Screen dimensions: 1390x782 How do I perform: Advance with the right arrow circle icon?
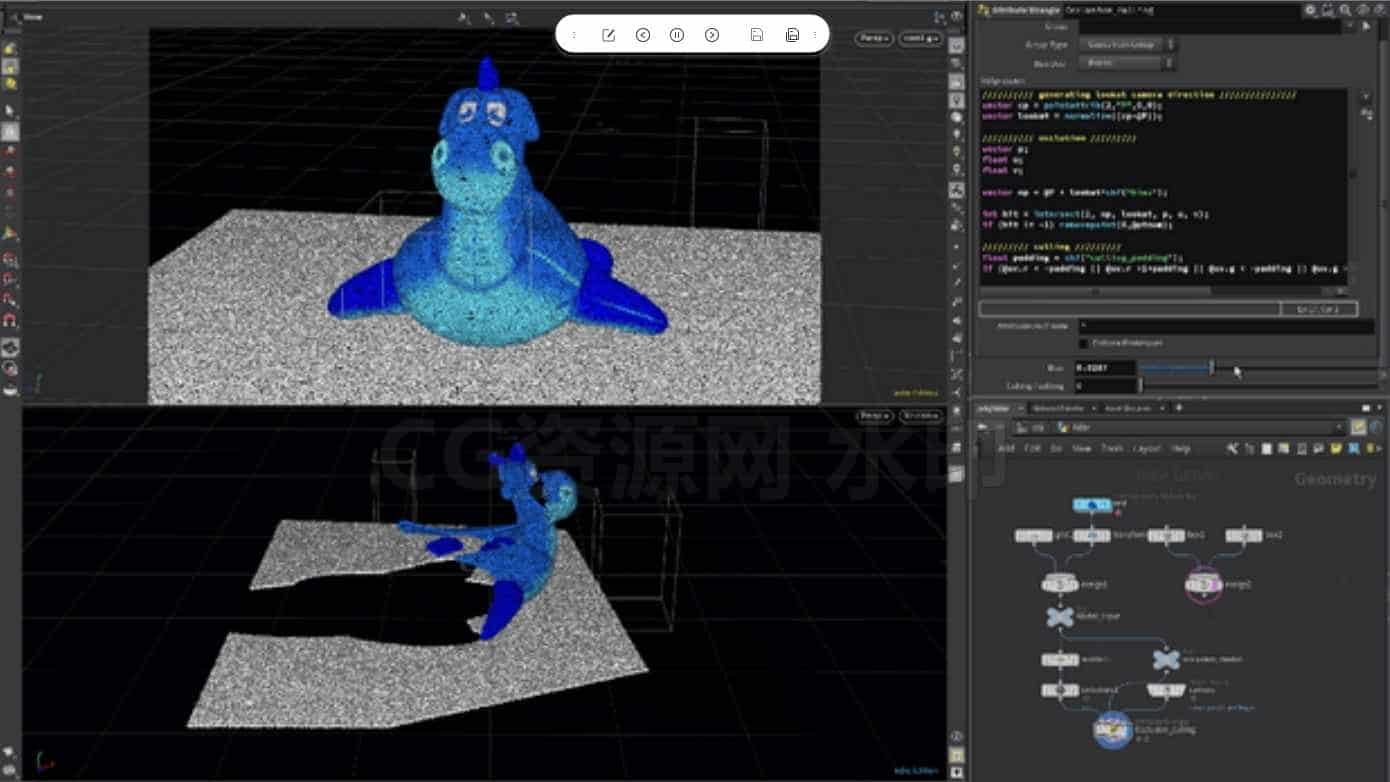[712, 35]
